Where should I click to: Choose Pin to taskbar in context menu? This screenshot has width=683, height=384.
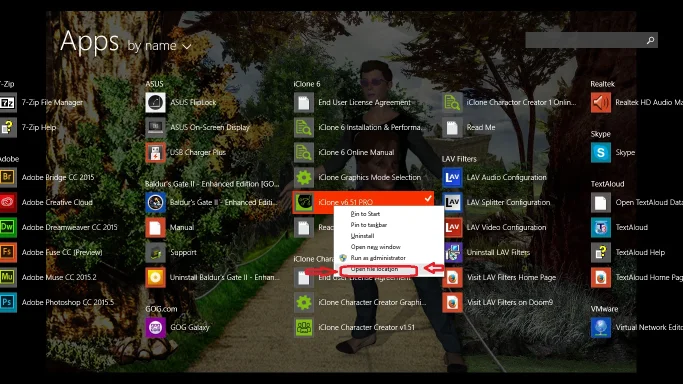[369, 225]
